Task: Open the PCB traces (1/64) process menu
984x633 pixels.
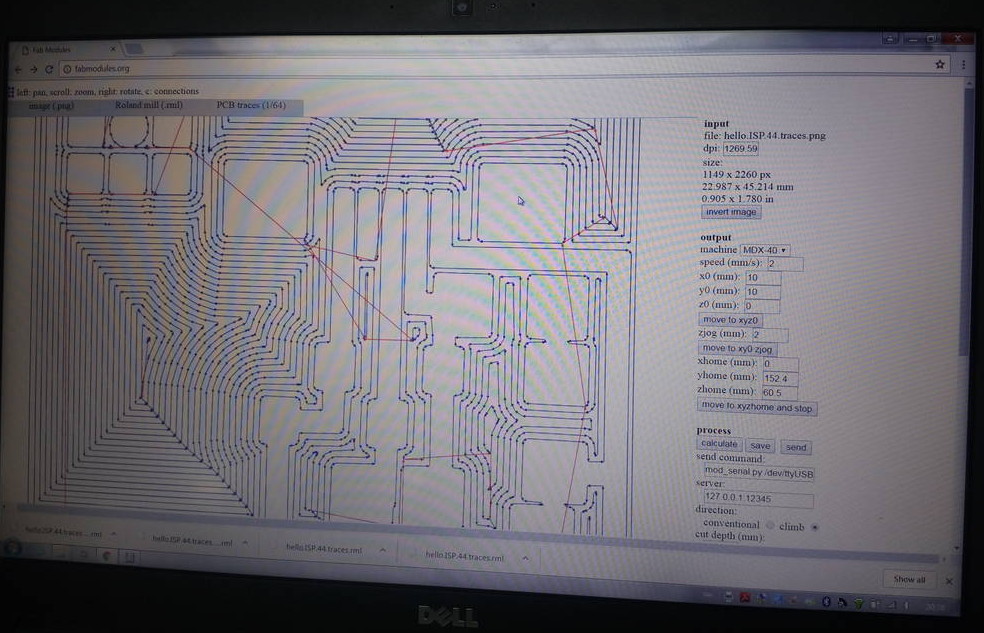Action: point(251,105)
